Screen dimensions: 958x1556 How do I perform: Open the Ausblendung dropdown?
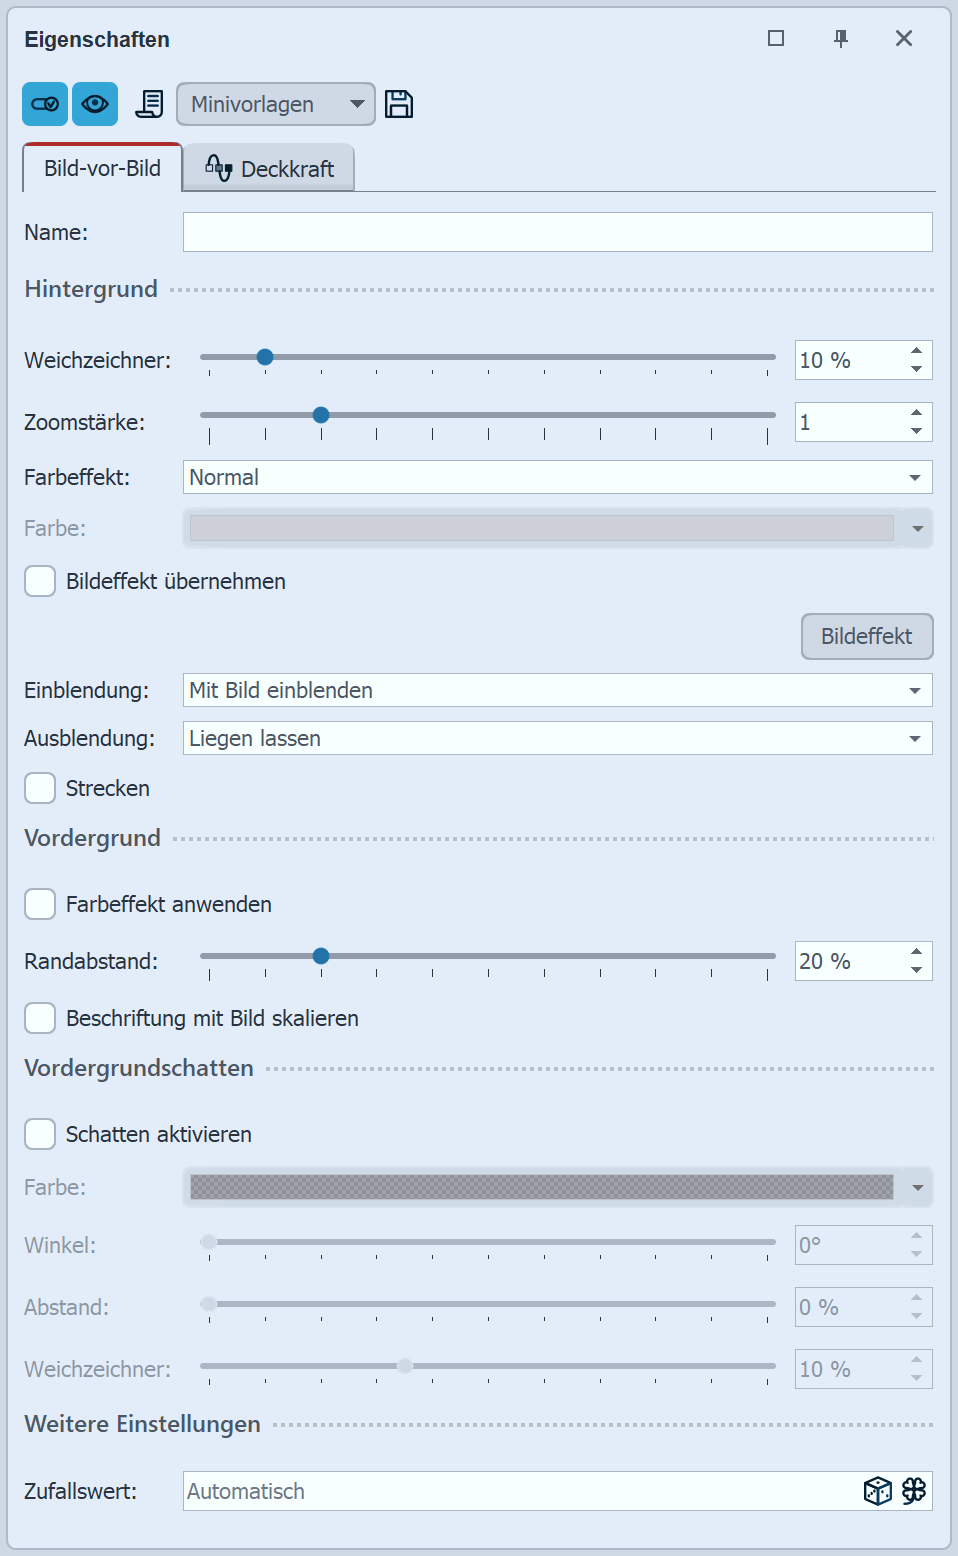(x=557, y=738)
